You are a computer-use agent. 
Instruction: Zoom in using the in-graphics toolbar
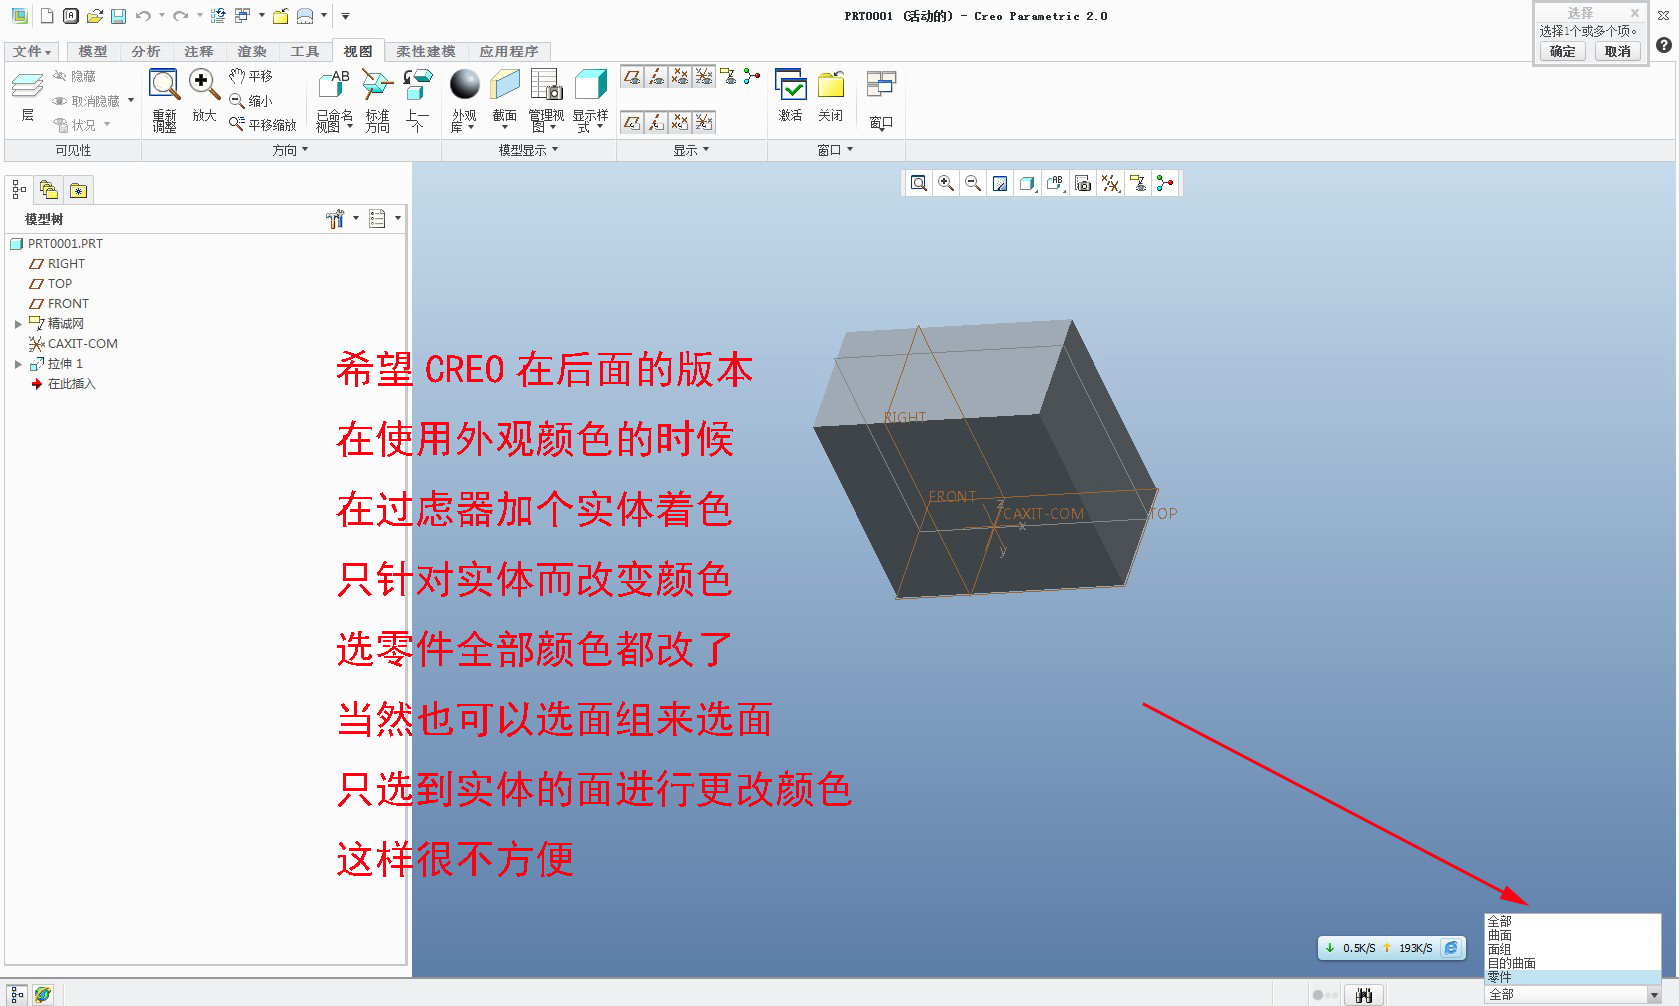click(x=945, y=183)
